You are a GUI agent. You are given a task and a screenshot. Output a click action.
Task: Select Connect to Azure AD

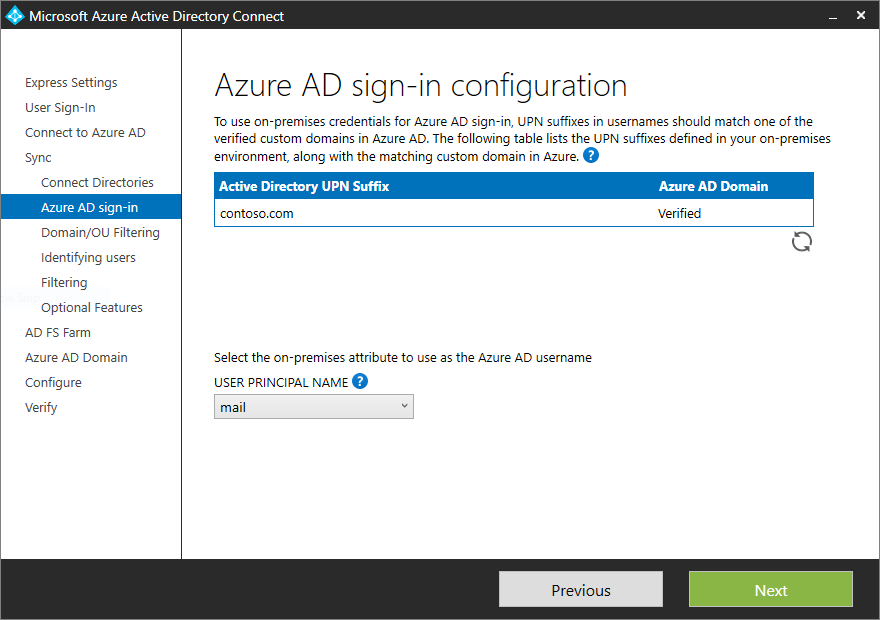pos(85,132)
